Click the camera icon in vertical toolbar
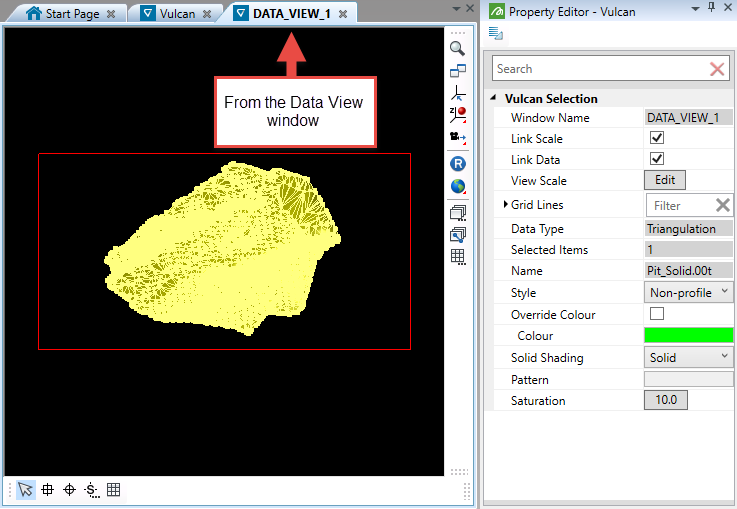737x509 pixels. [457, 138]
